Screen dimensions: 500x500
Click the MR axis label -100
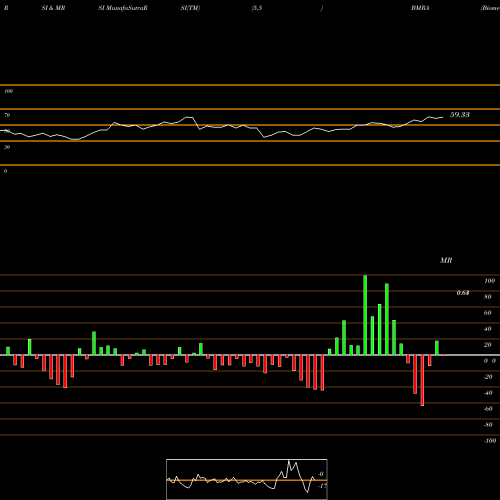(x=490, y=441)
